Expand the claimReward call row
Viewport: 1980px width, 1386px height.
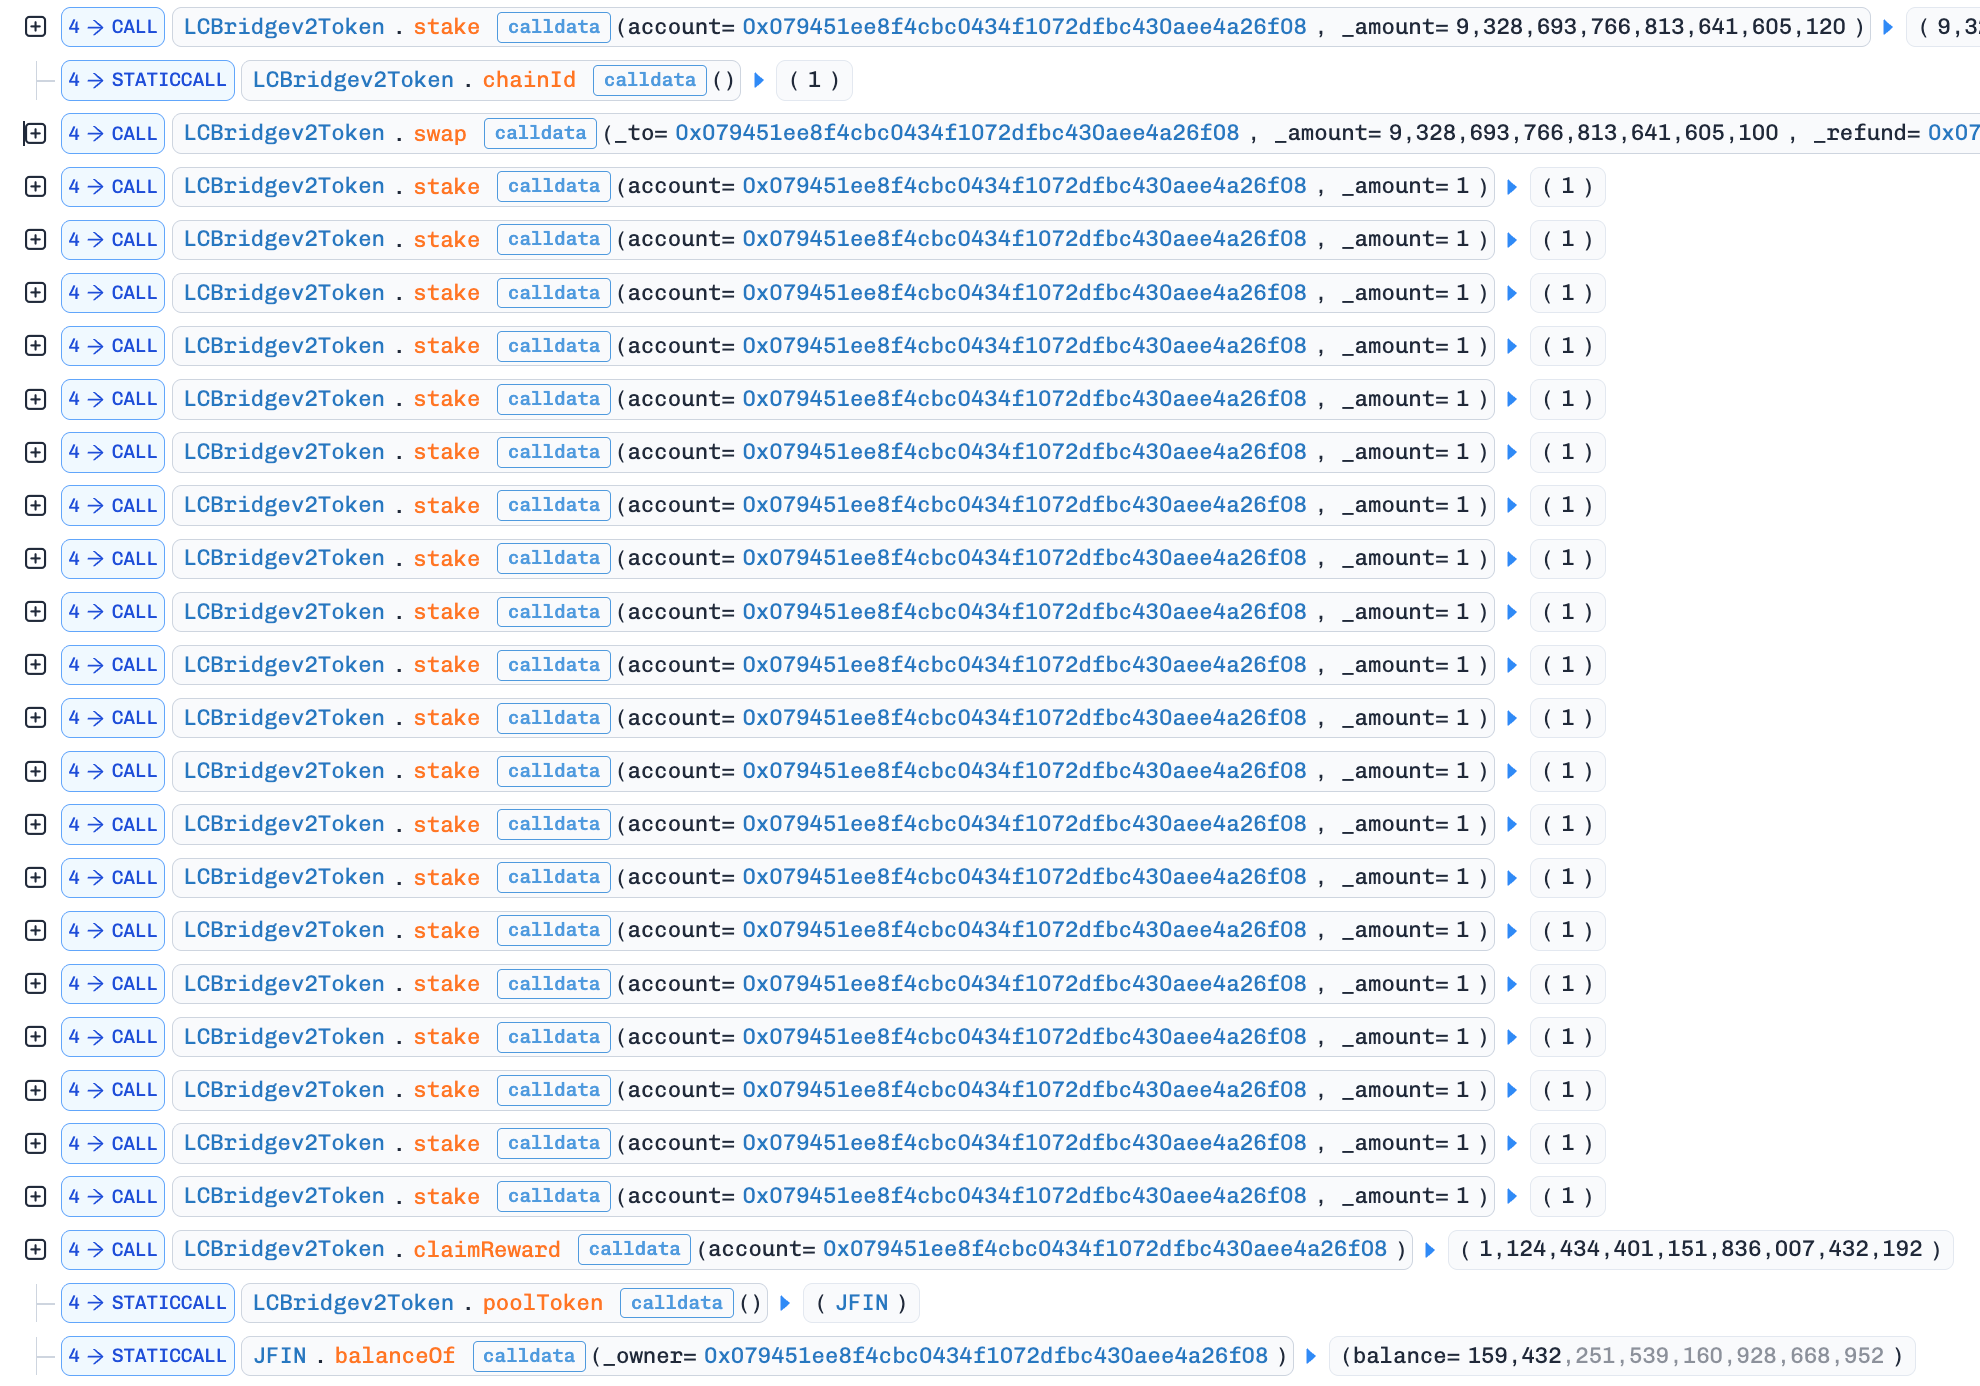coord(35,1249)
